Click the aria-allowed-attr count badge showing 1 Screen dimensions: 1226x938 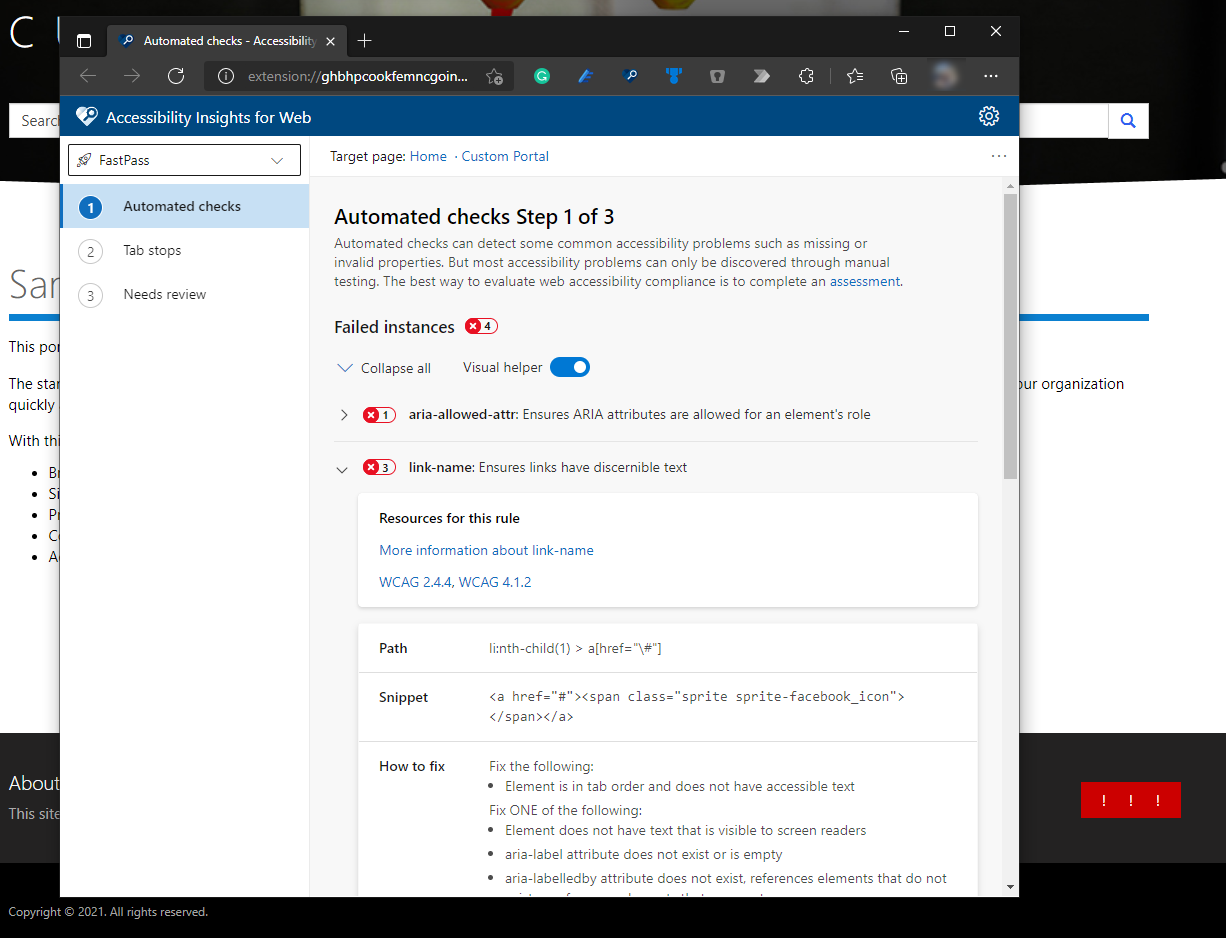click(379, 414)
